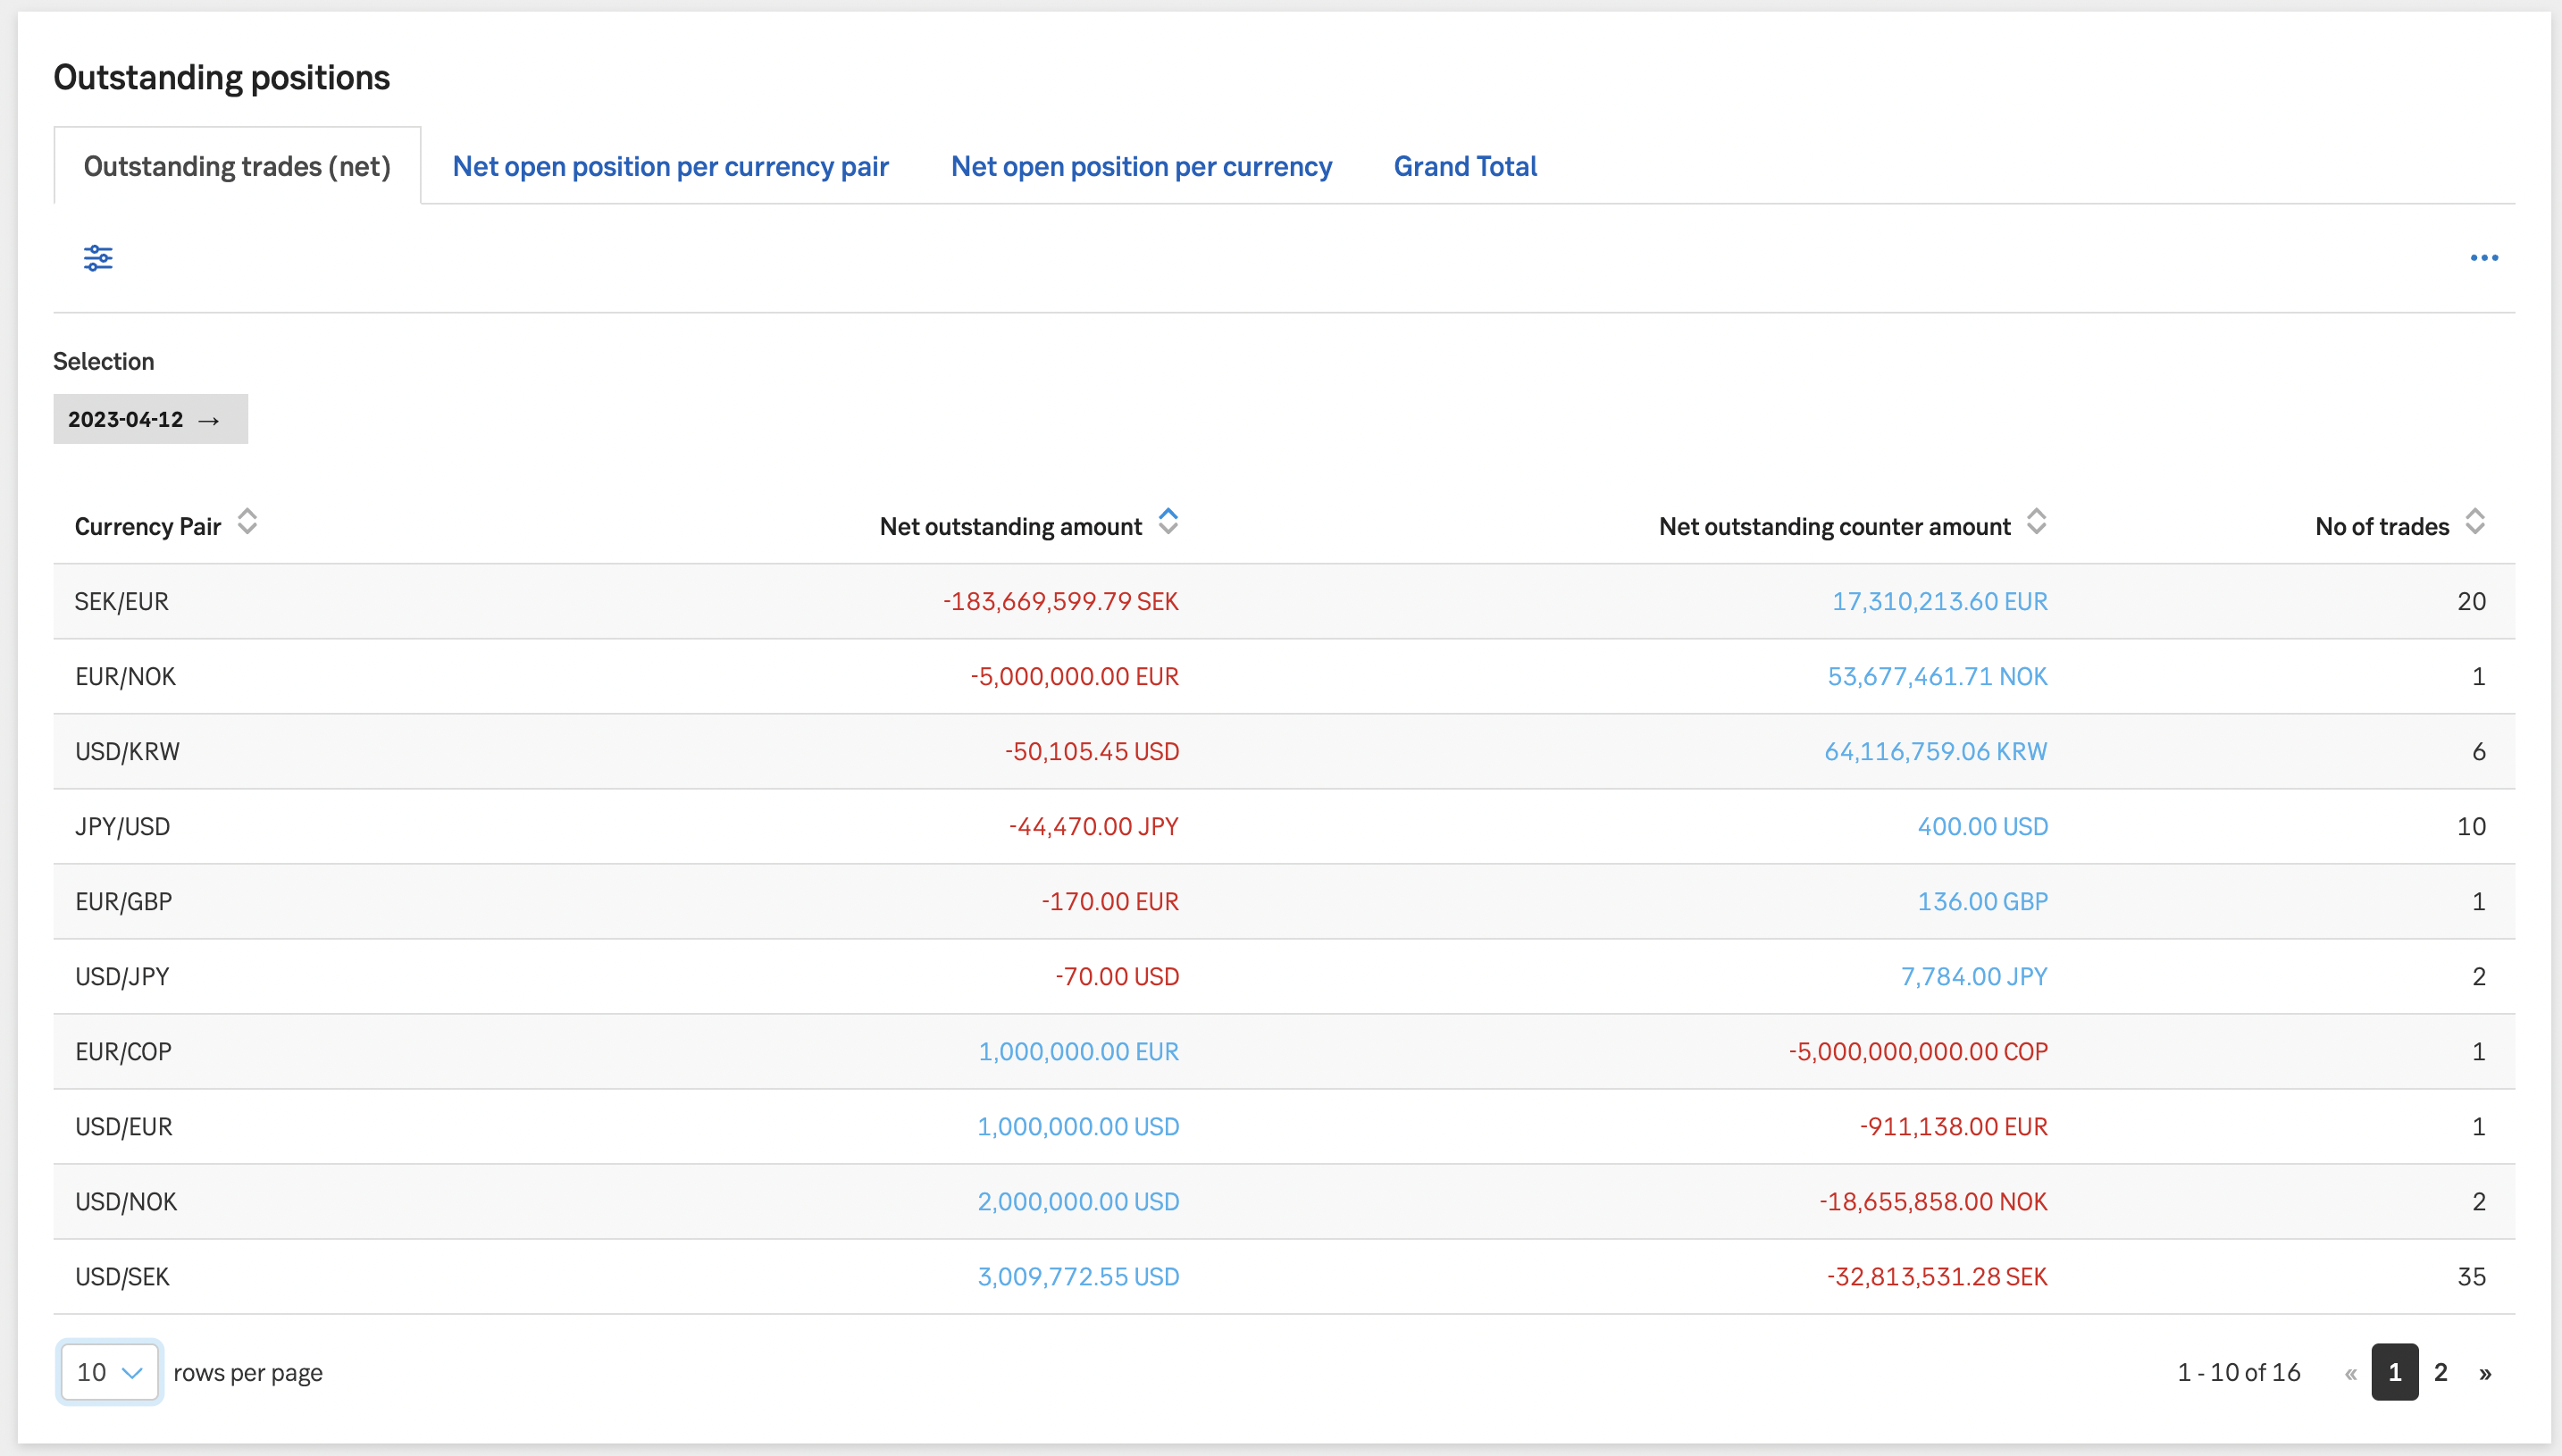2562x1456 pixels.
Task: Select the EUR/COP currency pair row
Action: pos(124,1051)
